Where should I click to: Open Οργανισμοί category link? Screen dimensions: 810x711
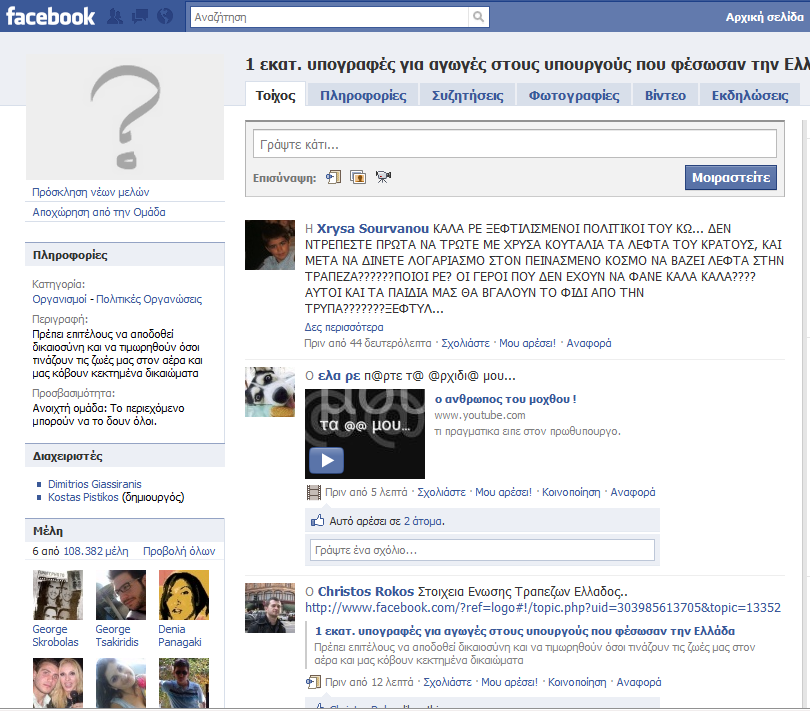59,299
